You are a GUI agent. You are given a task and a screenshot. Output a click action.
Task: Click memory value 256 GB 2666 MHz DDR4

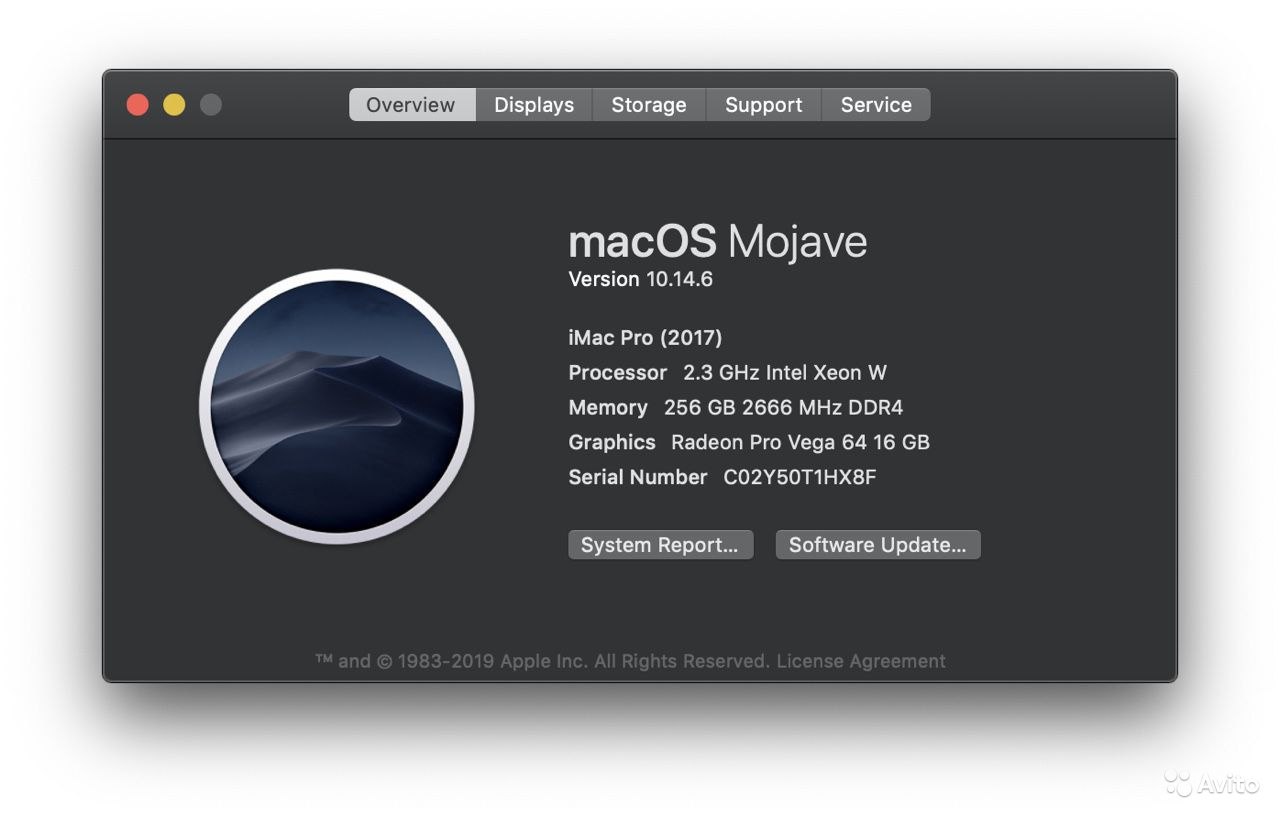click(x=783, y=408)
